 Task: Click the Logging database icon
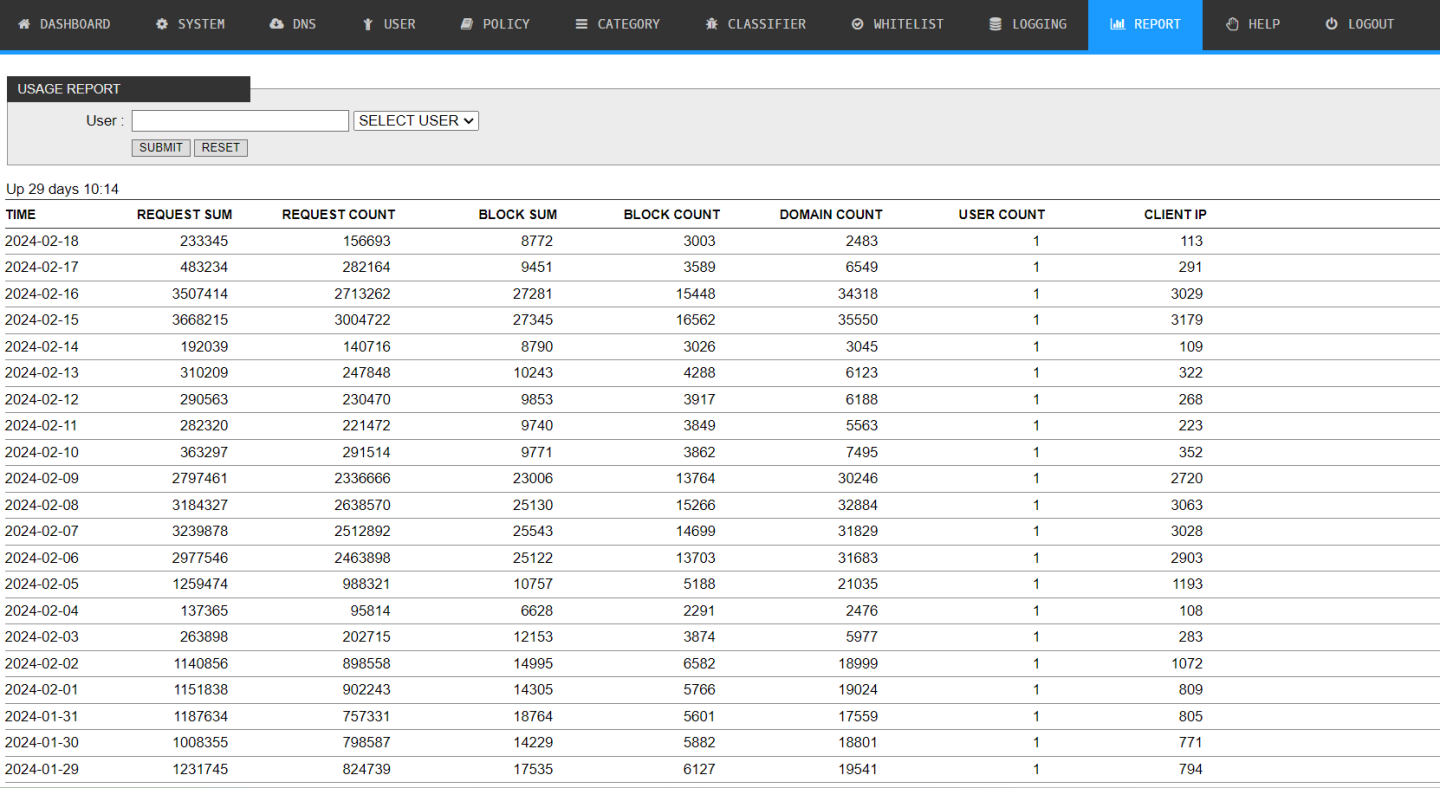(x=995, y=24)
